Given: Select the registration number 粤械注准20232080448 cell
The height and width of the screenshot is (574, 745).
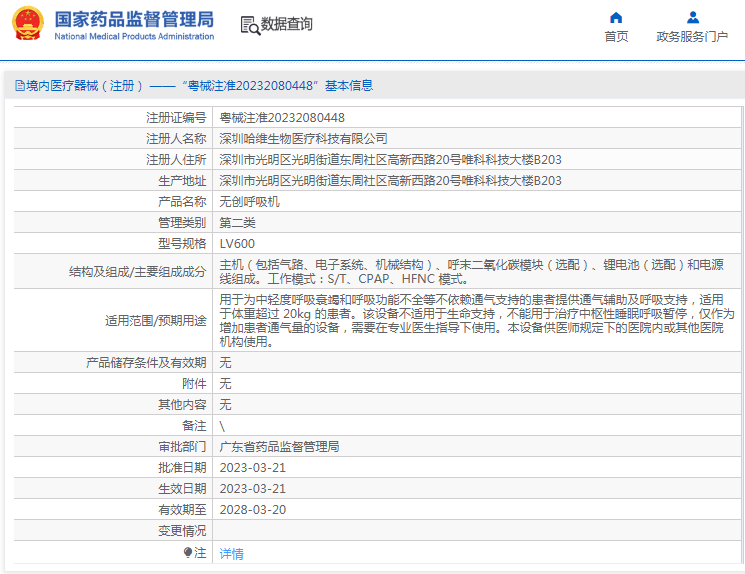Looking at the screenshot, I should (x=282, y=117).
